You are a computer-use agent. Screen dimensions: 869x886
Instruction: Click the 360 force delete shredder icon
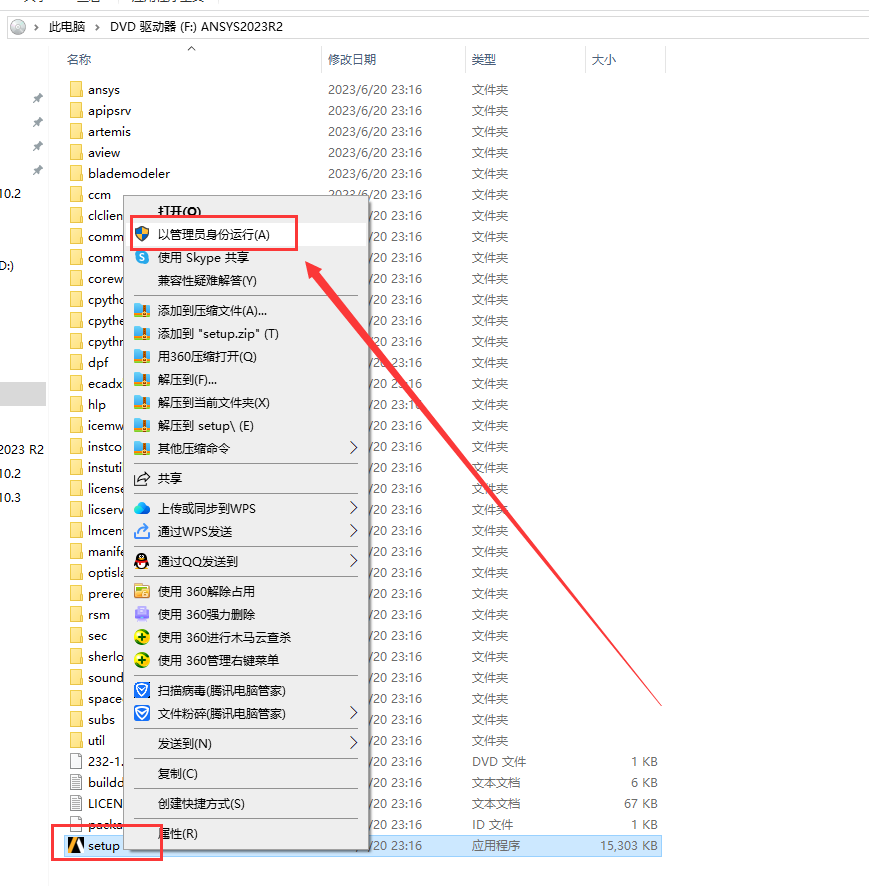tap(142, 614)
